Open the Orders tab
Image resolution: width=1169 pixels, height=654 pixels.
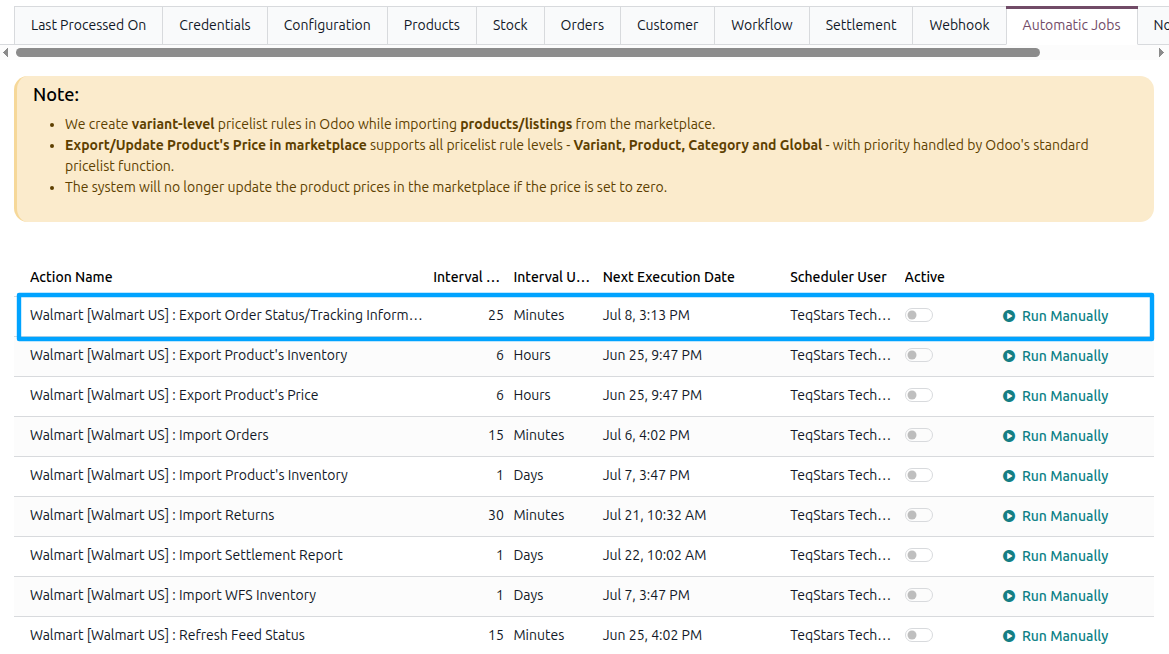pyautogui.click(x=582, y=25)
